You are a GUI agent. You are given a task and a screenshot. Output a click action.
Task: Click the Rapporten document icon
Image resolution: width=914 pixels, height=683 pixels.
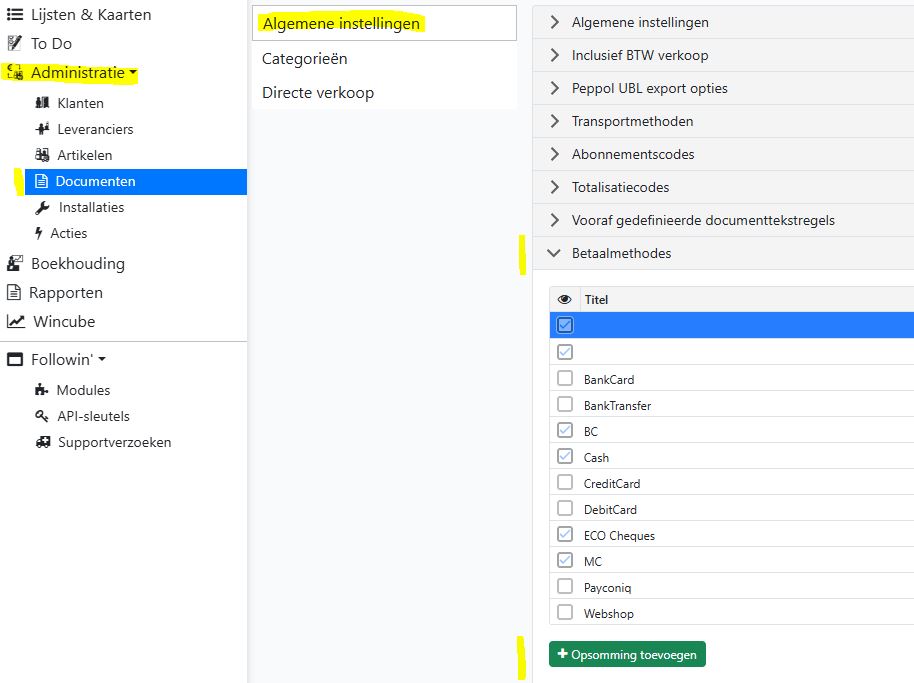pos(13,293)
